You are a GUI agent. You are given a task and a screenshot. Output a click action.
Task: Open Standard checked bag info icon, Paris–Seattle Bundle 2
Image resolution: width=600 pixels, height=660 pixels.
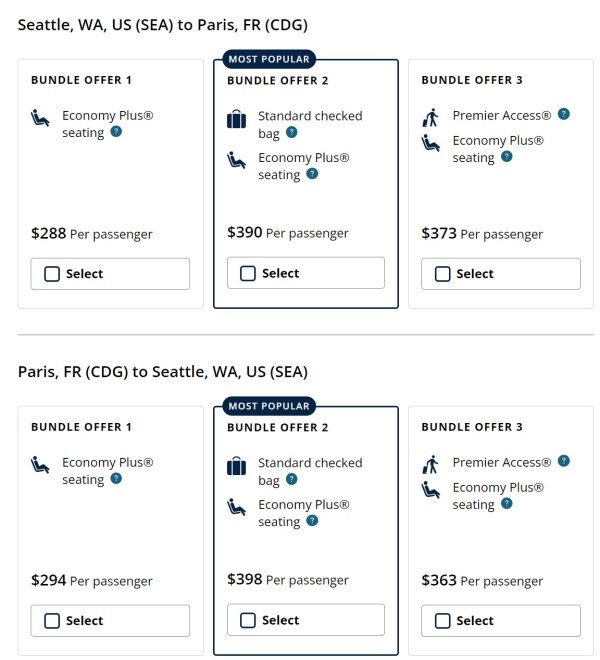point(292,479)
